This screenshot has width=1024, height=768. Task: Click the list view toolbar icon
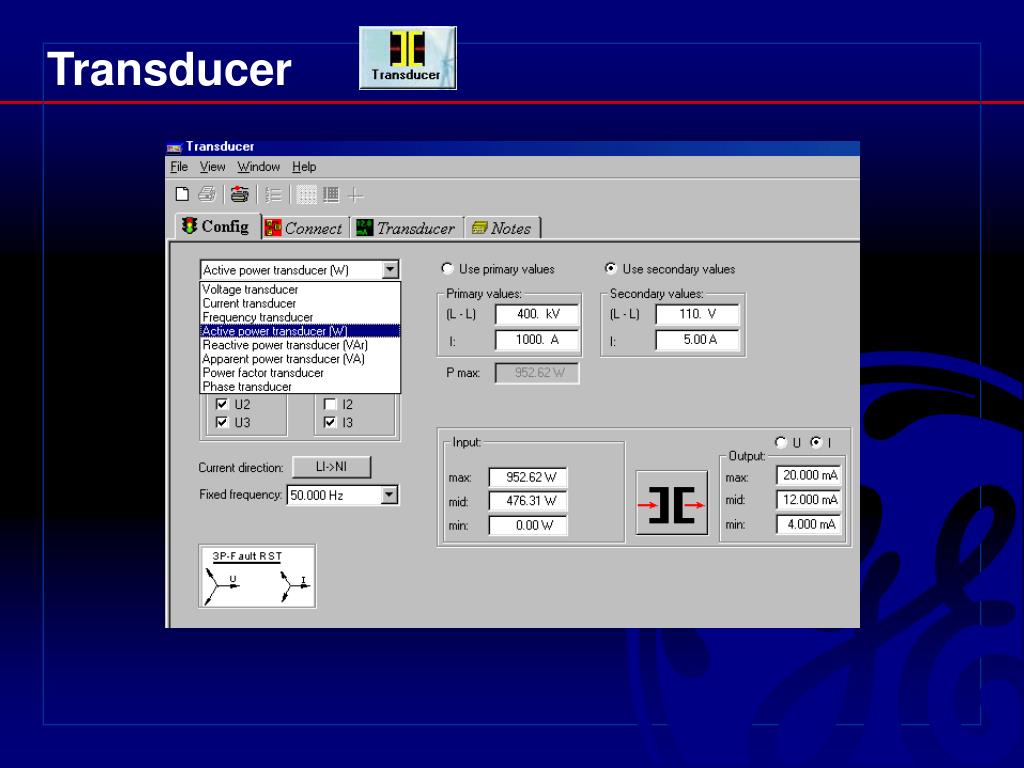pos(274,195)
